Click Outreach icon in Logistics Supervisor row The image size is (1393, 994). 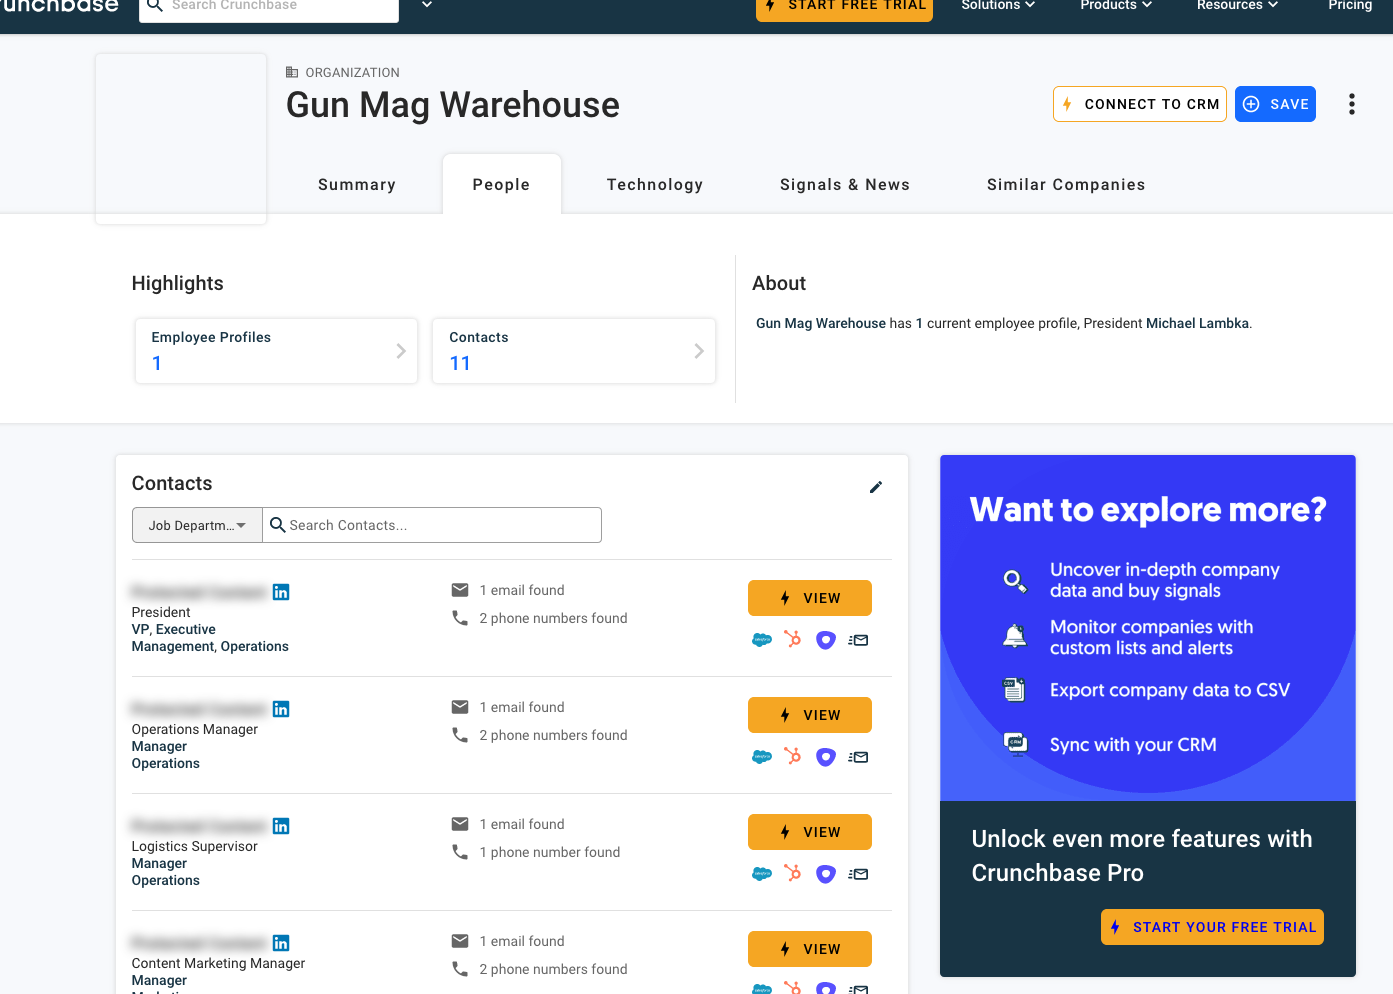(825, 874)
